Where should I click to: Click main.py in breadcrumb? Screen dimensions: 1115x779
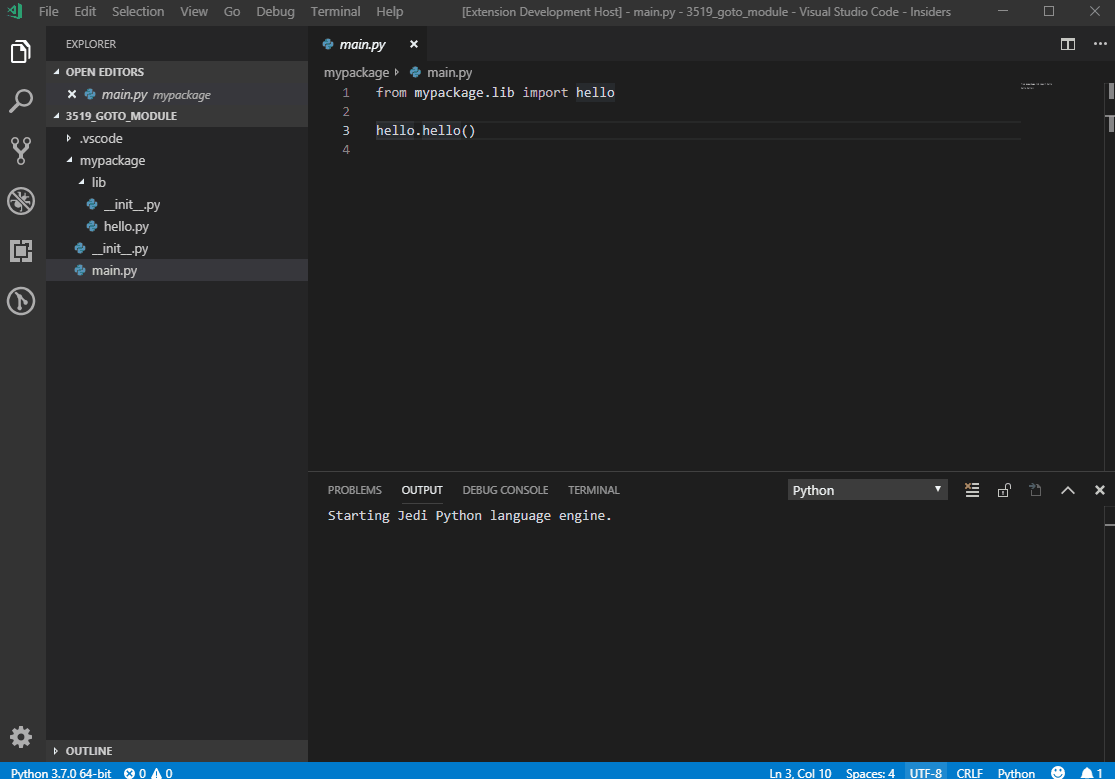(x=449, y=73)
